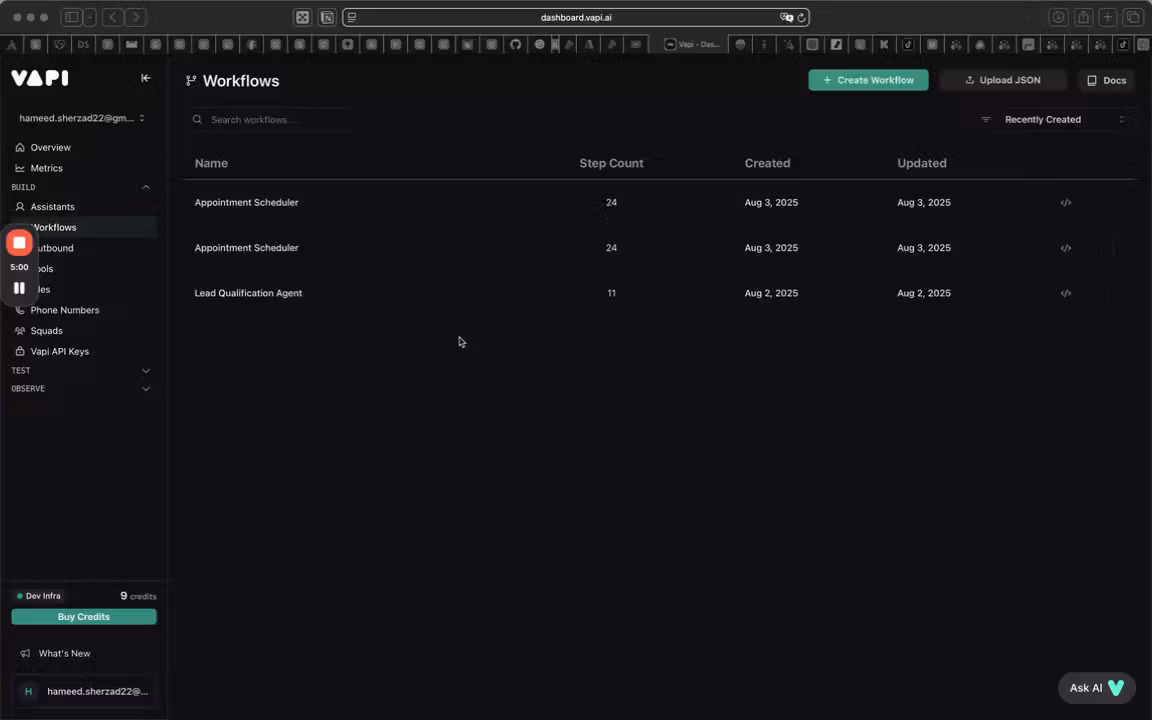Click code icon for Lead Qualification Agent

(x=1065, y=294)
